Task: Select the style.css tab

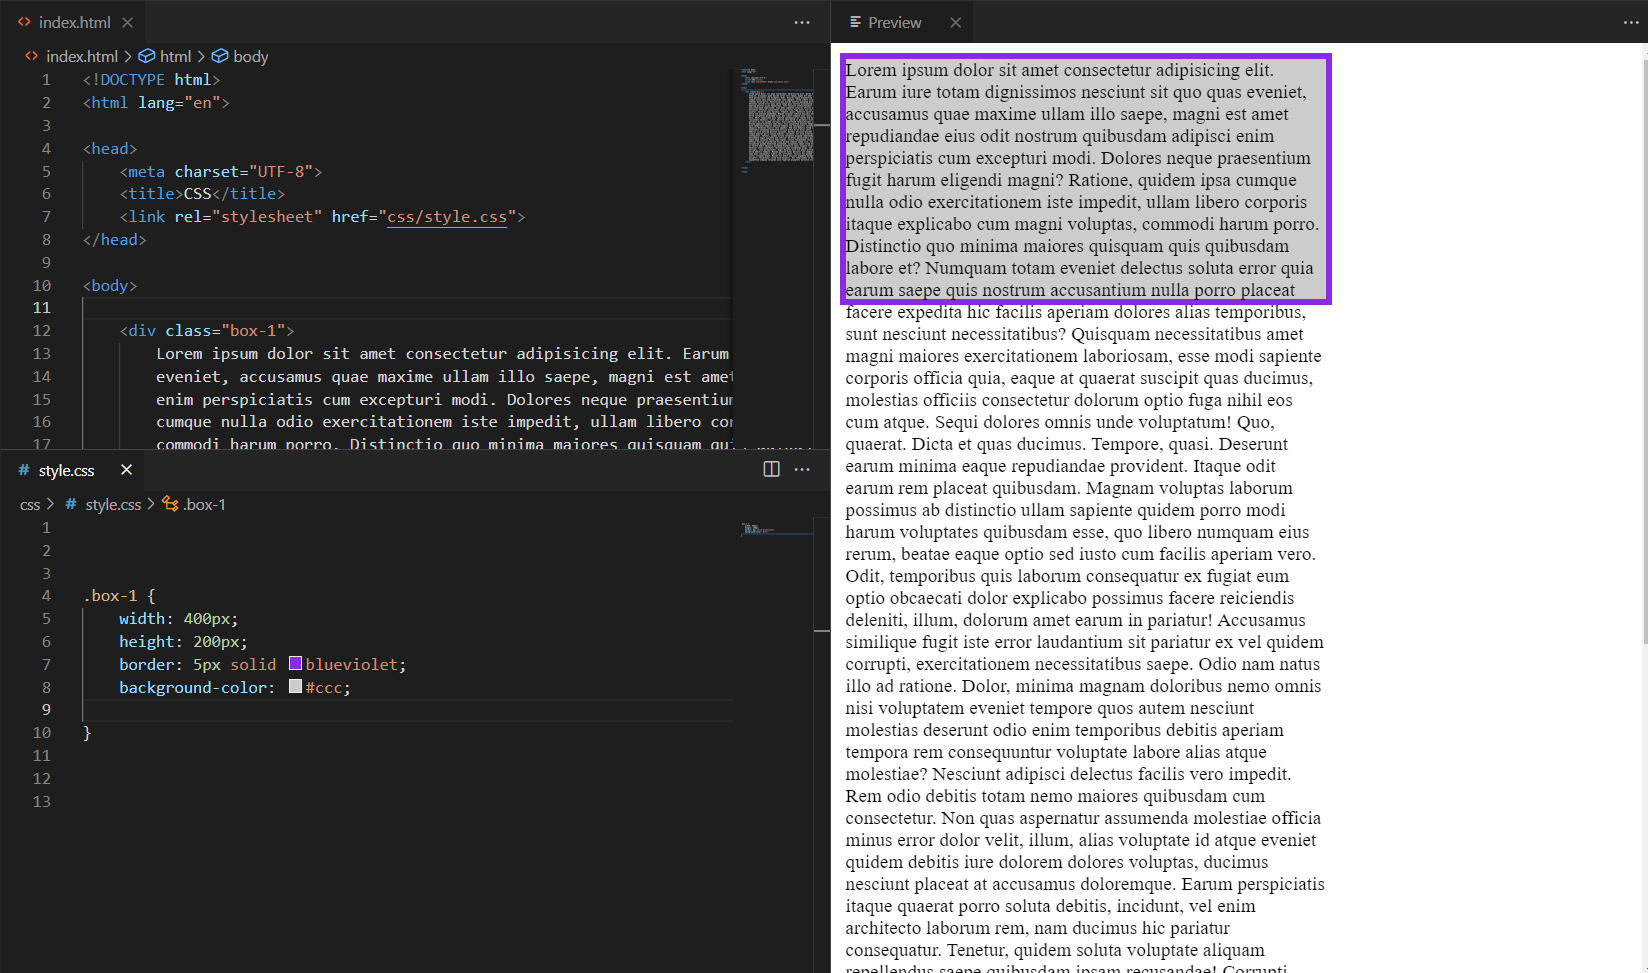Action: click(x=66, y=470)
